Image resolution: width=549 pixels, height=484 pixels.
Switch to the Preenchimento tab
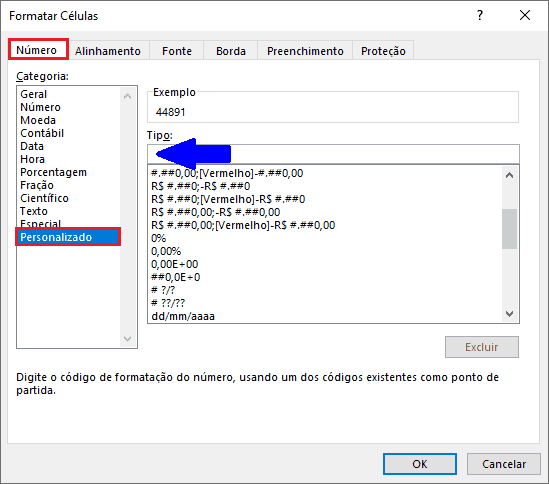pos(305,51)
